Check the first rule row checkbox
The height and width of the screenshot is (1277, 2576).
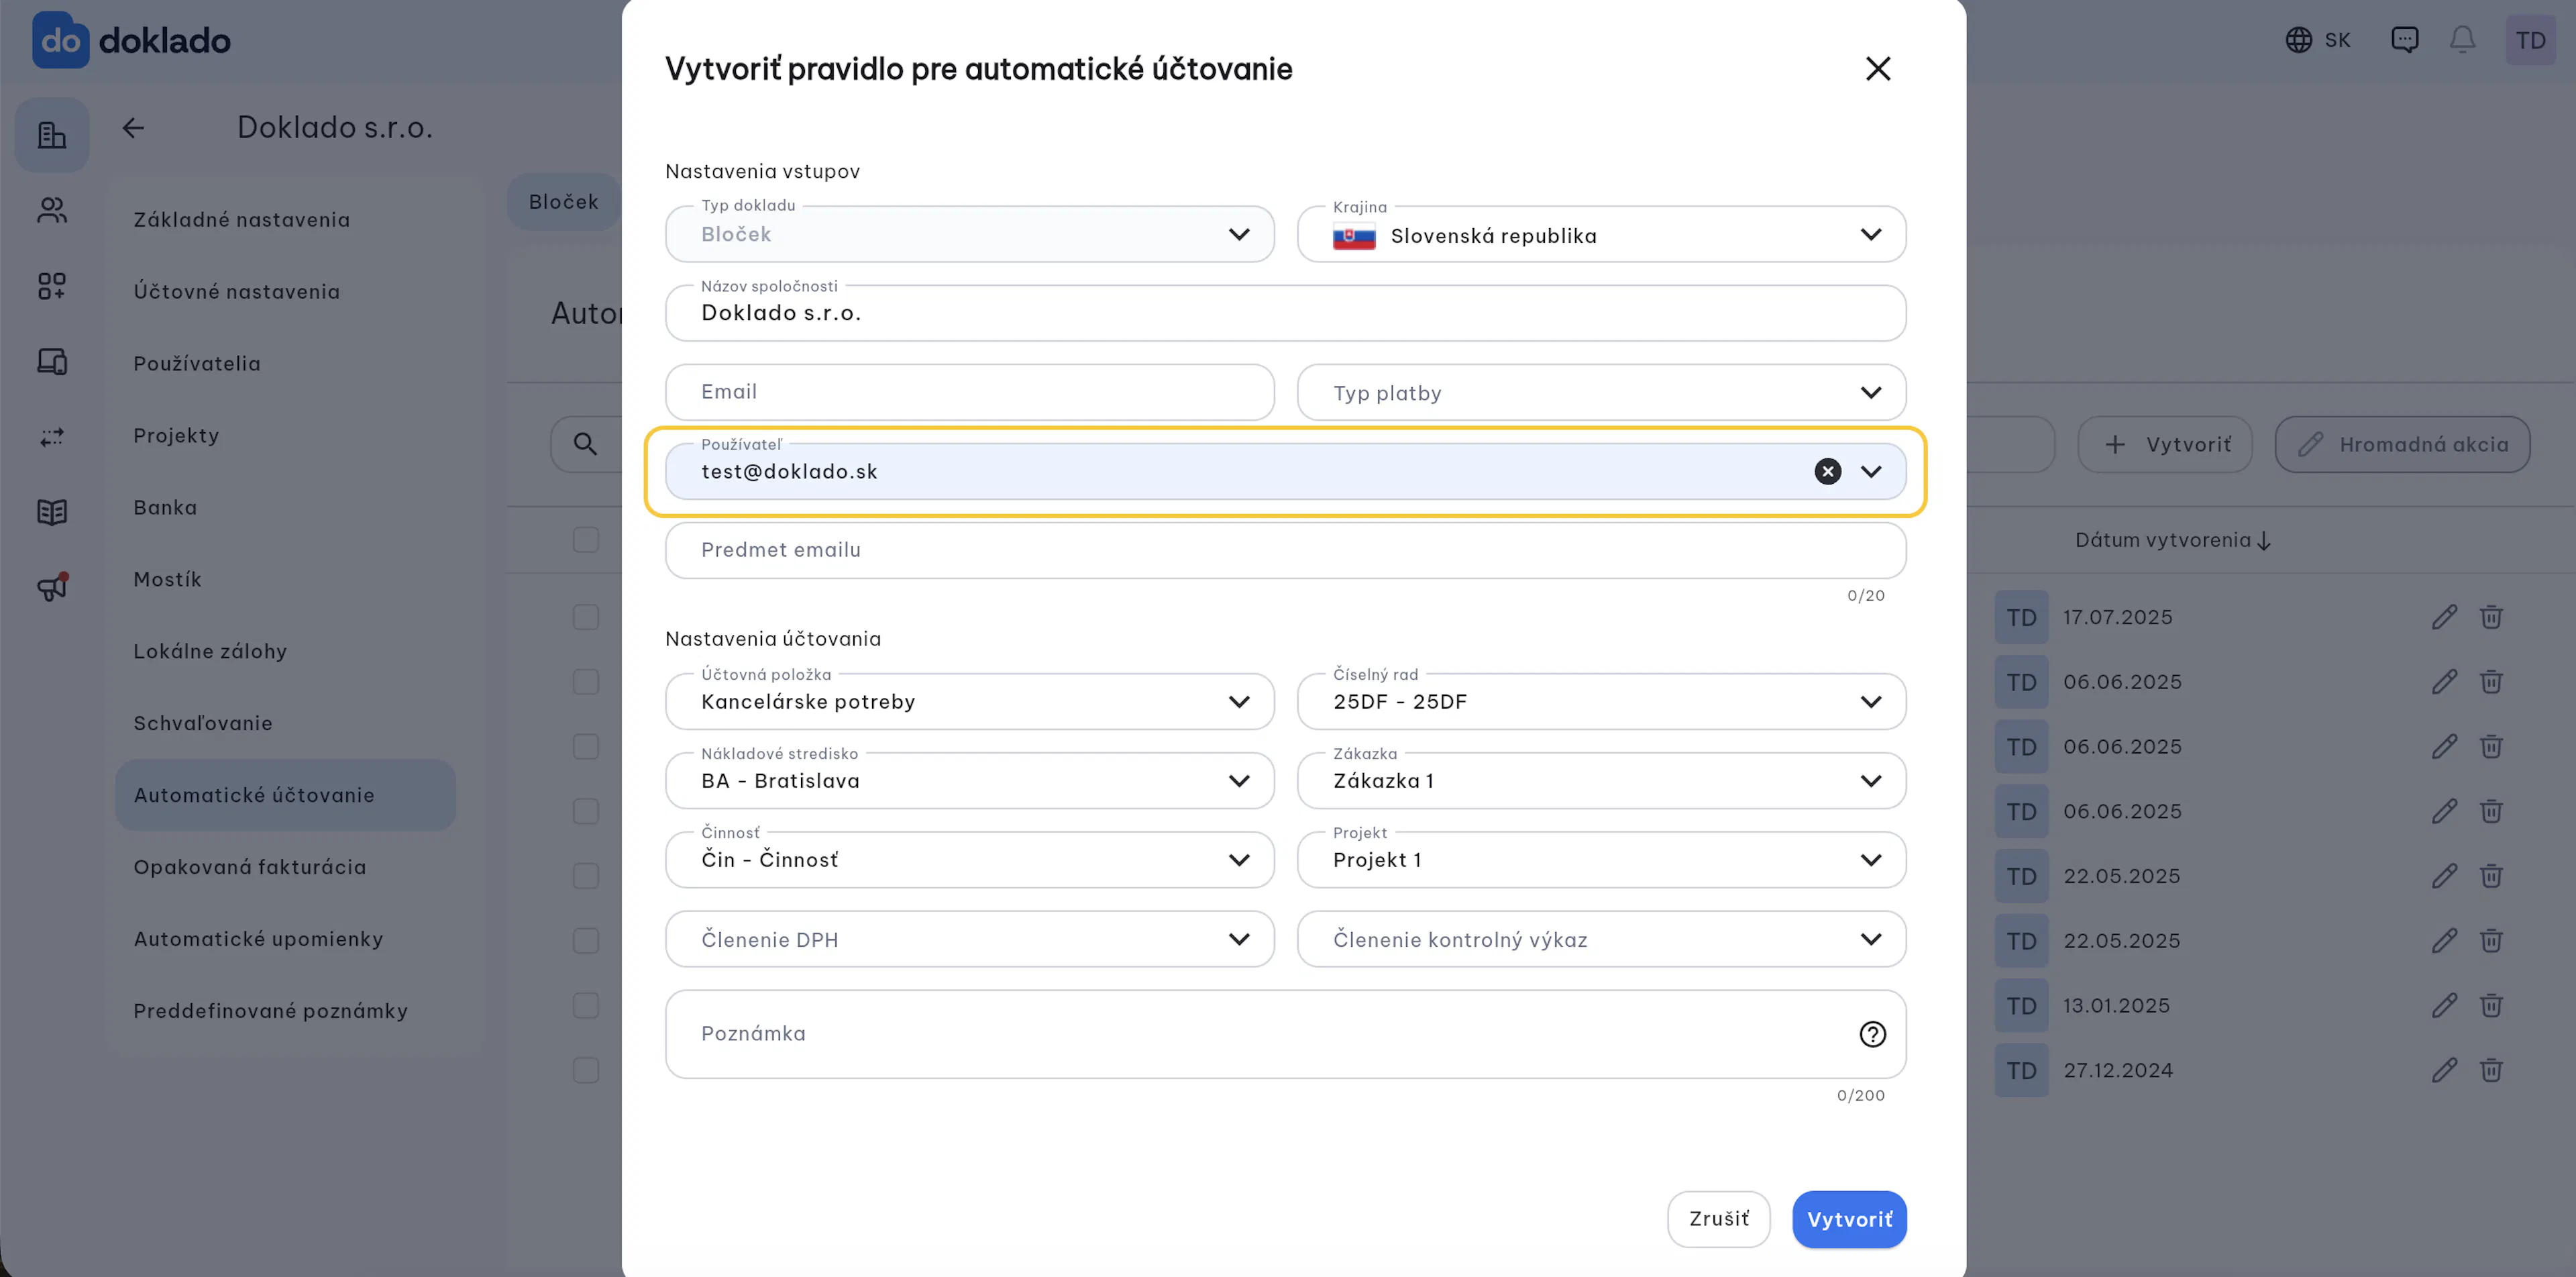pyautogui.click(x=586, y=617)
